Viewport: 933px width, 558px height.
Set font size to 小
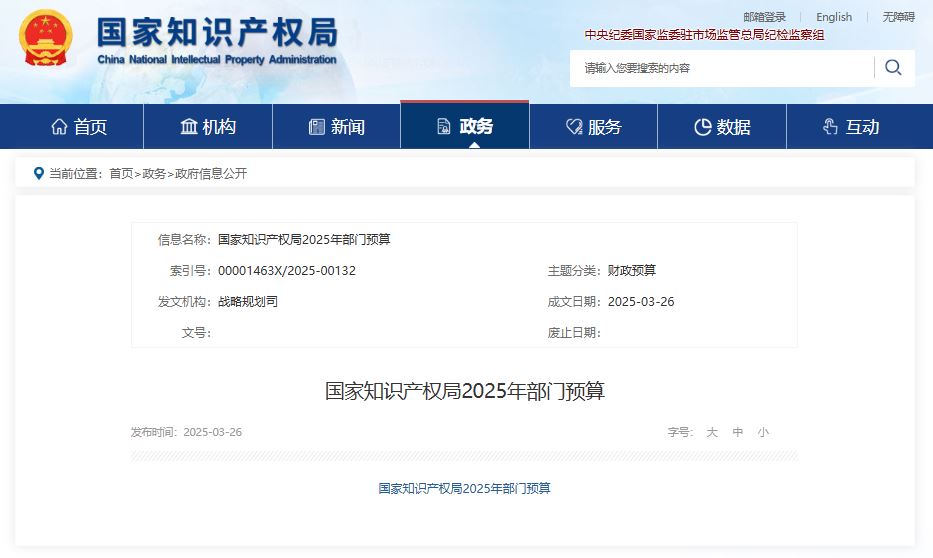point(763,432)
